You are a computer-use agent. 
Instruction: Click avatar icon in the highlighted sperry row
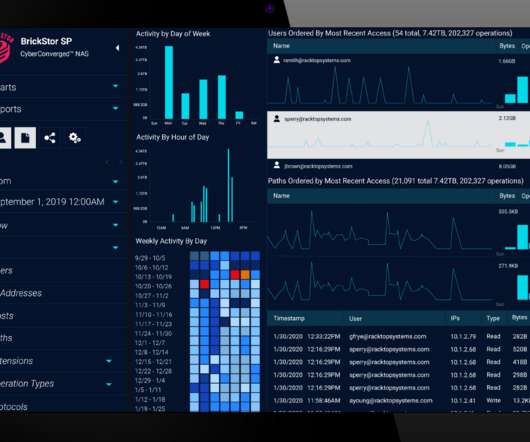[276, 119]
